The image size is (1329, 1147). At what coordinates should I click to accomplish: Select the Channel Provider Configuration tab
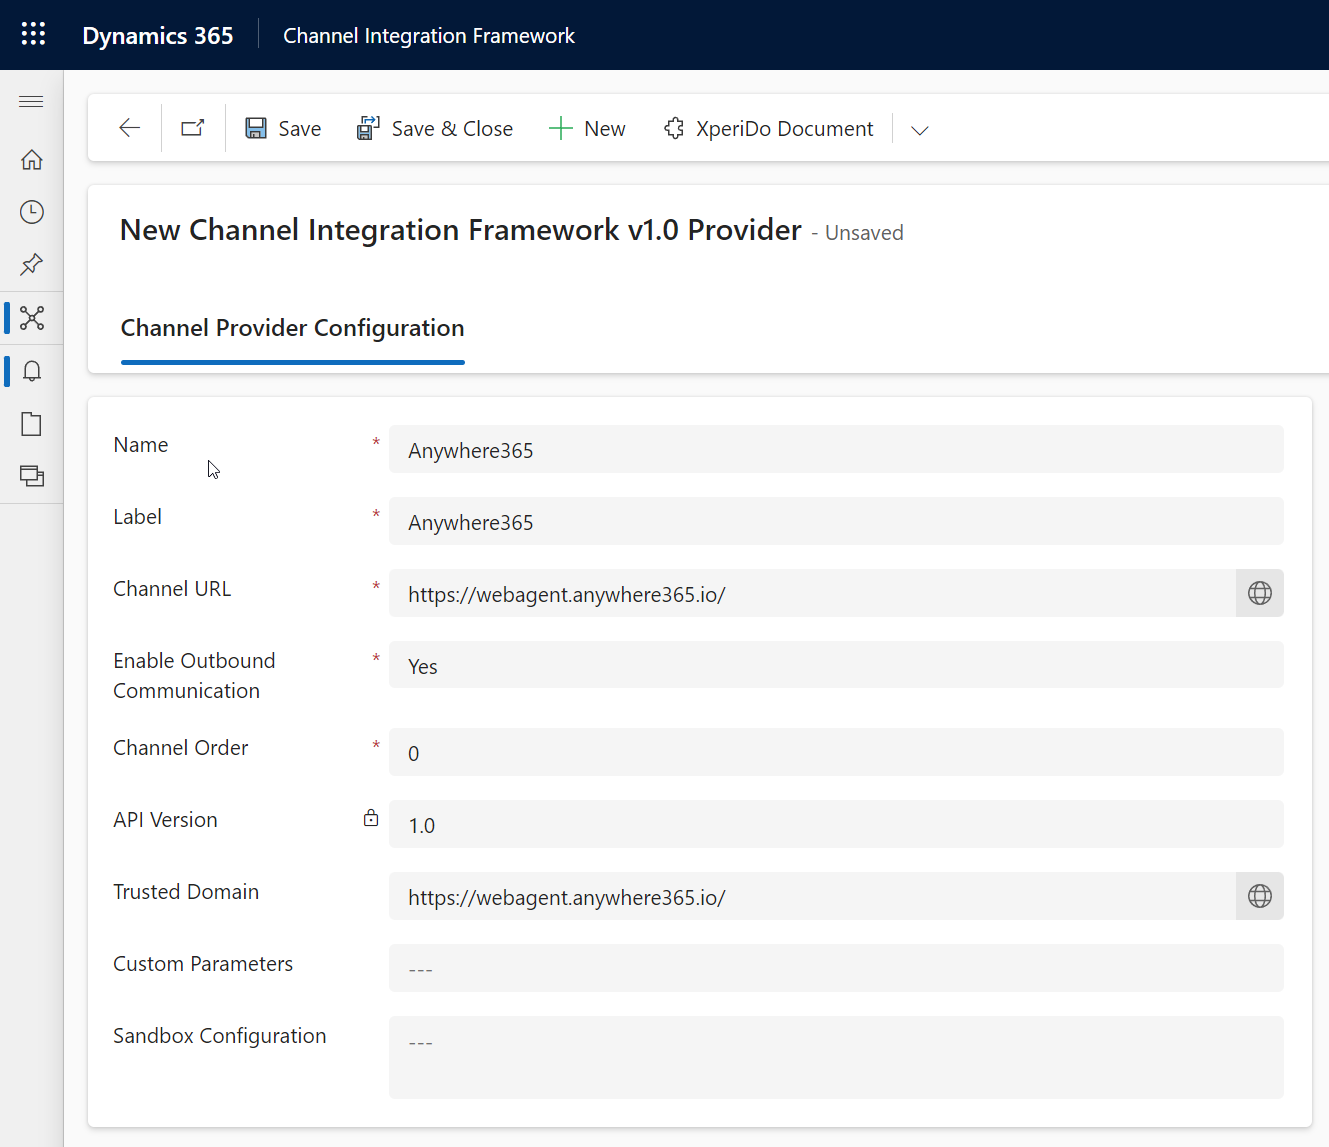tap(292, 328)
